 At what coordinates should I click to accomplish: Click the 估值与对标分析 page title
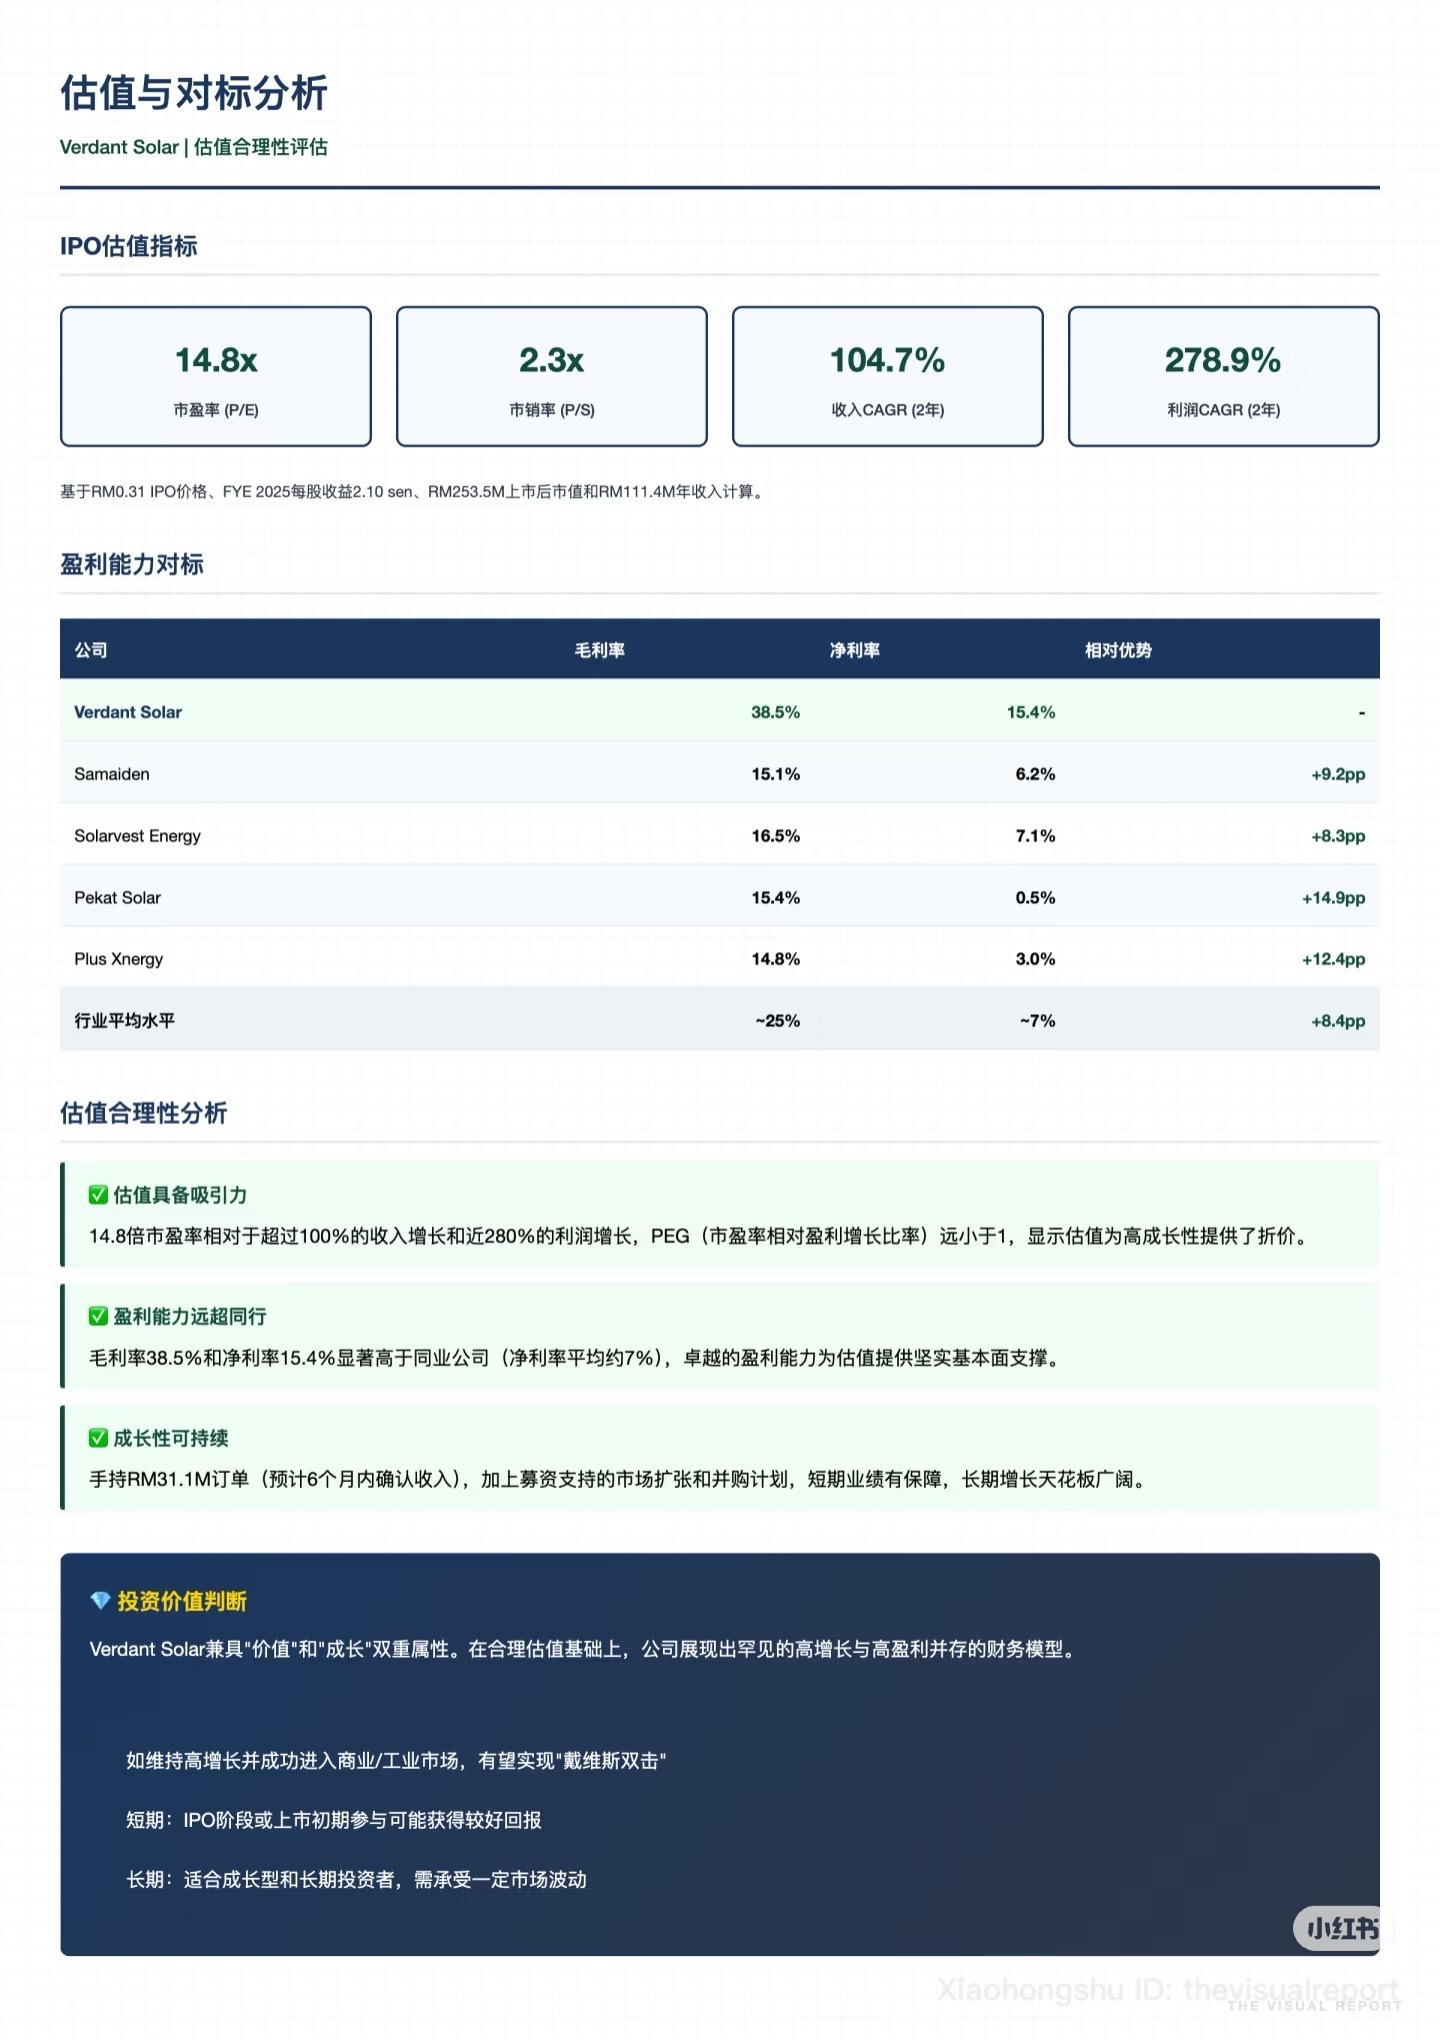[x=194, y=93]
